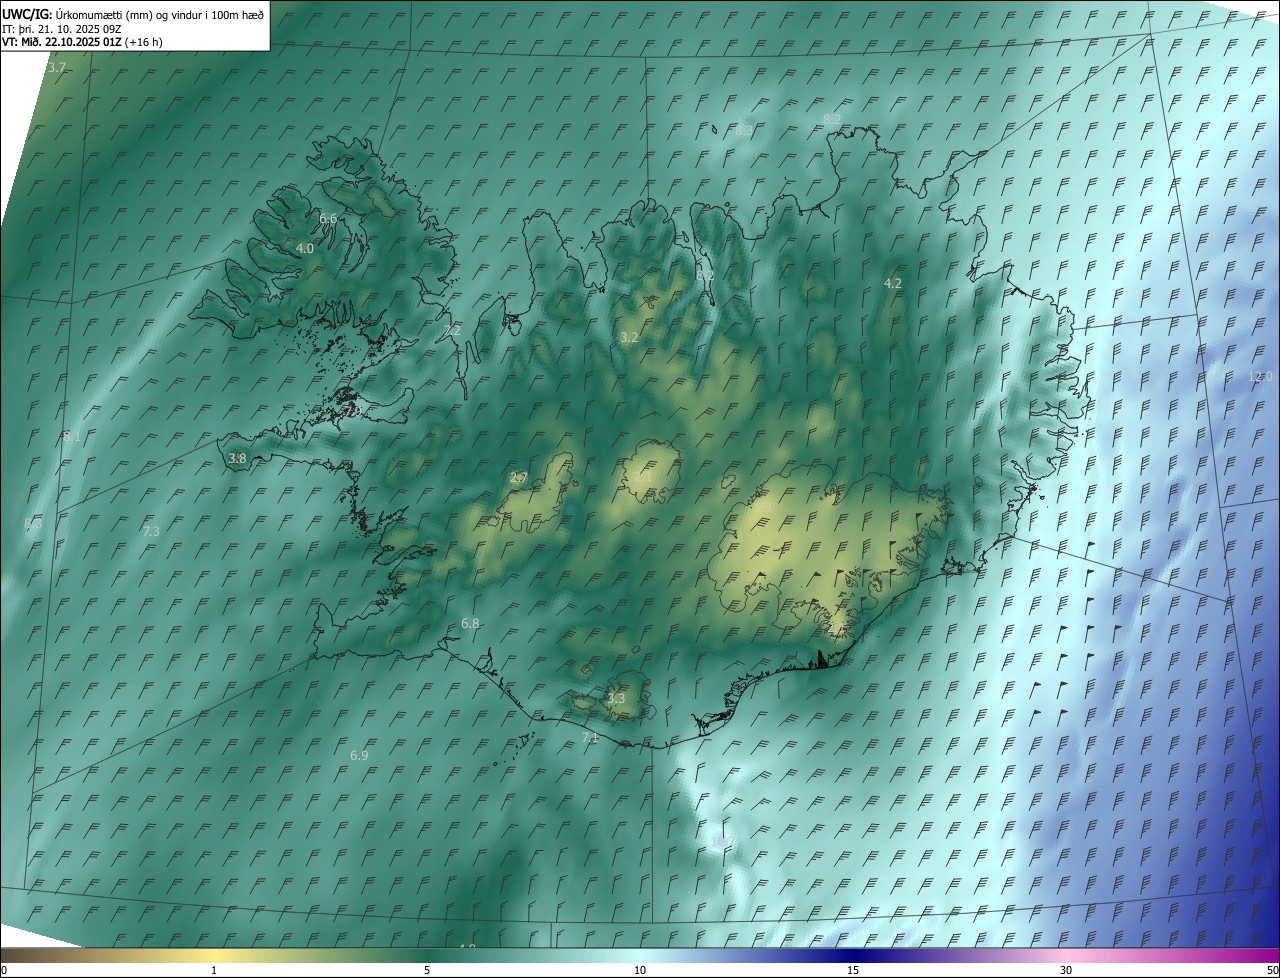
Task: Click the 30 tick on the colorbar
Action: pos(1066,970)
